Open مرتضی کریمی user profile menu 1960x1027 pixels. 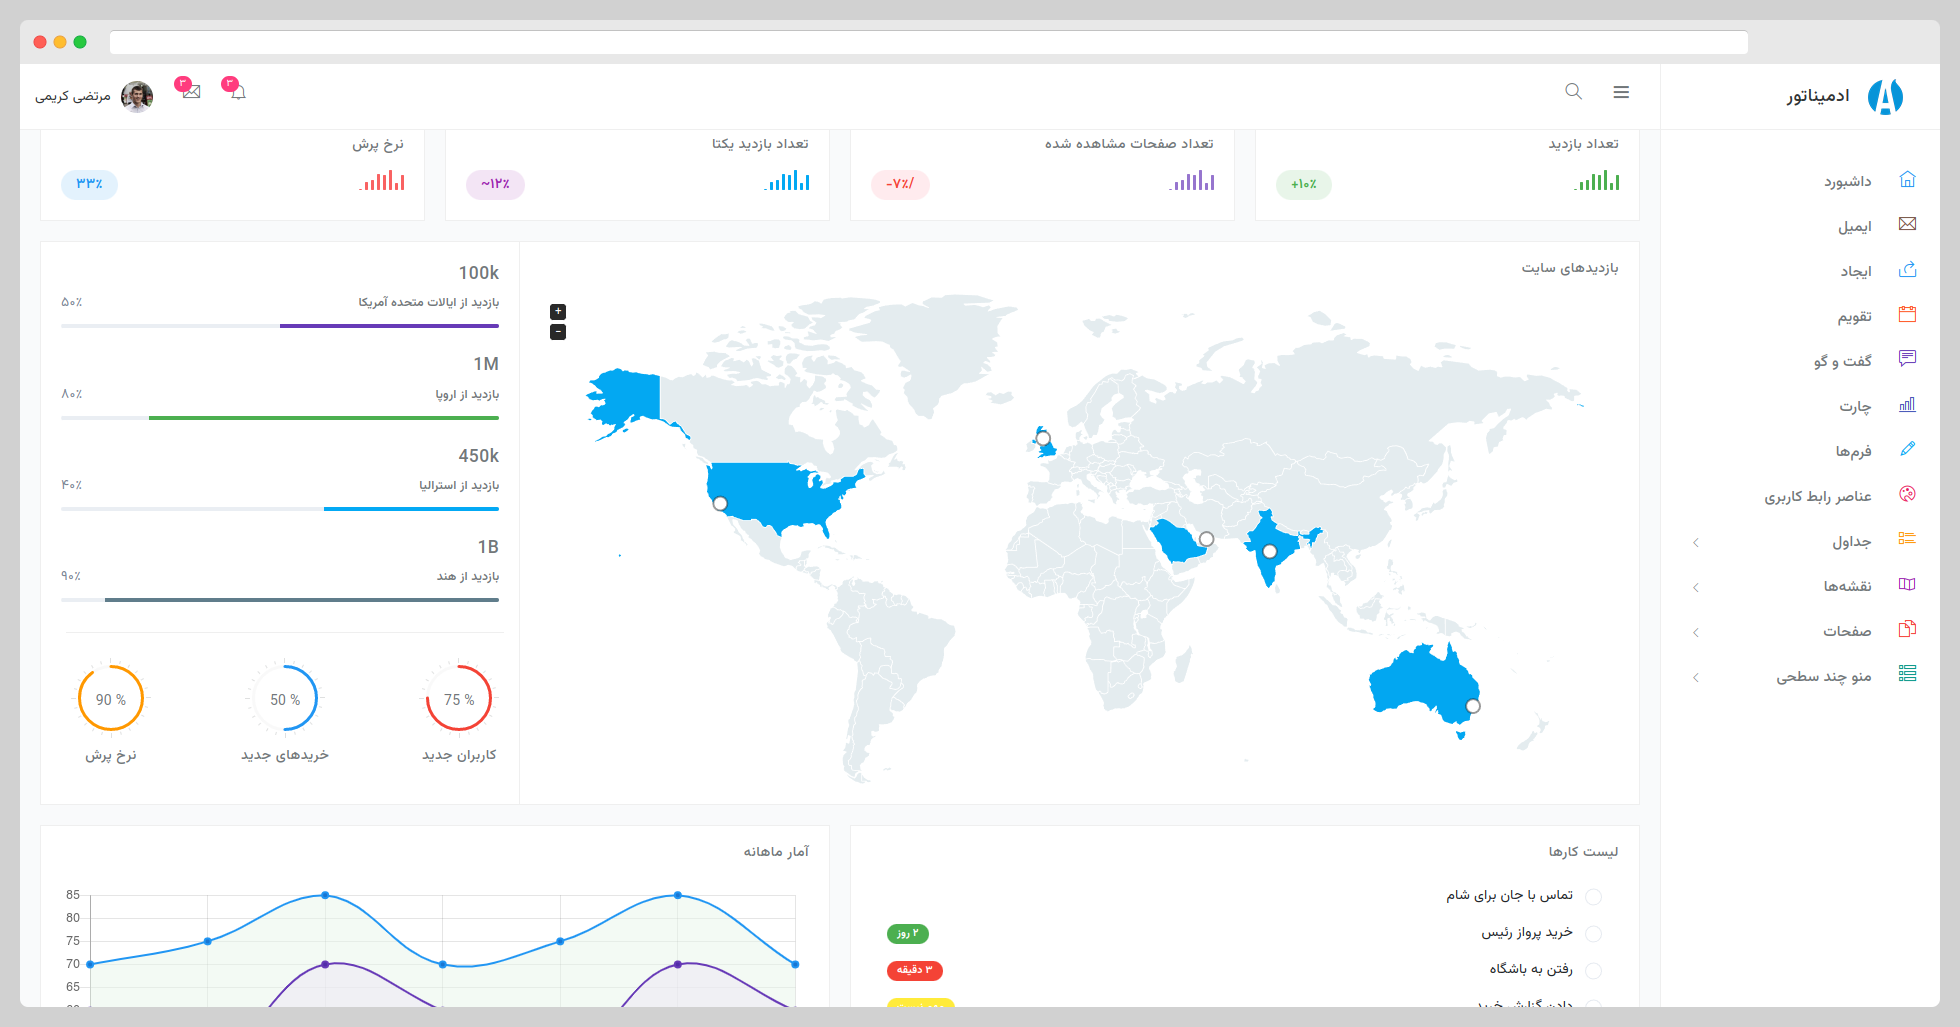(x=95, y=96)
